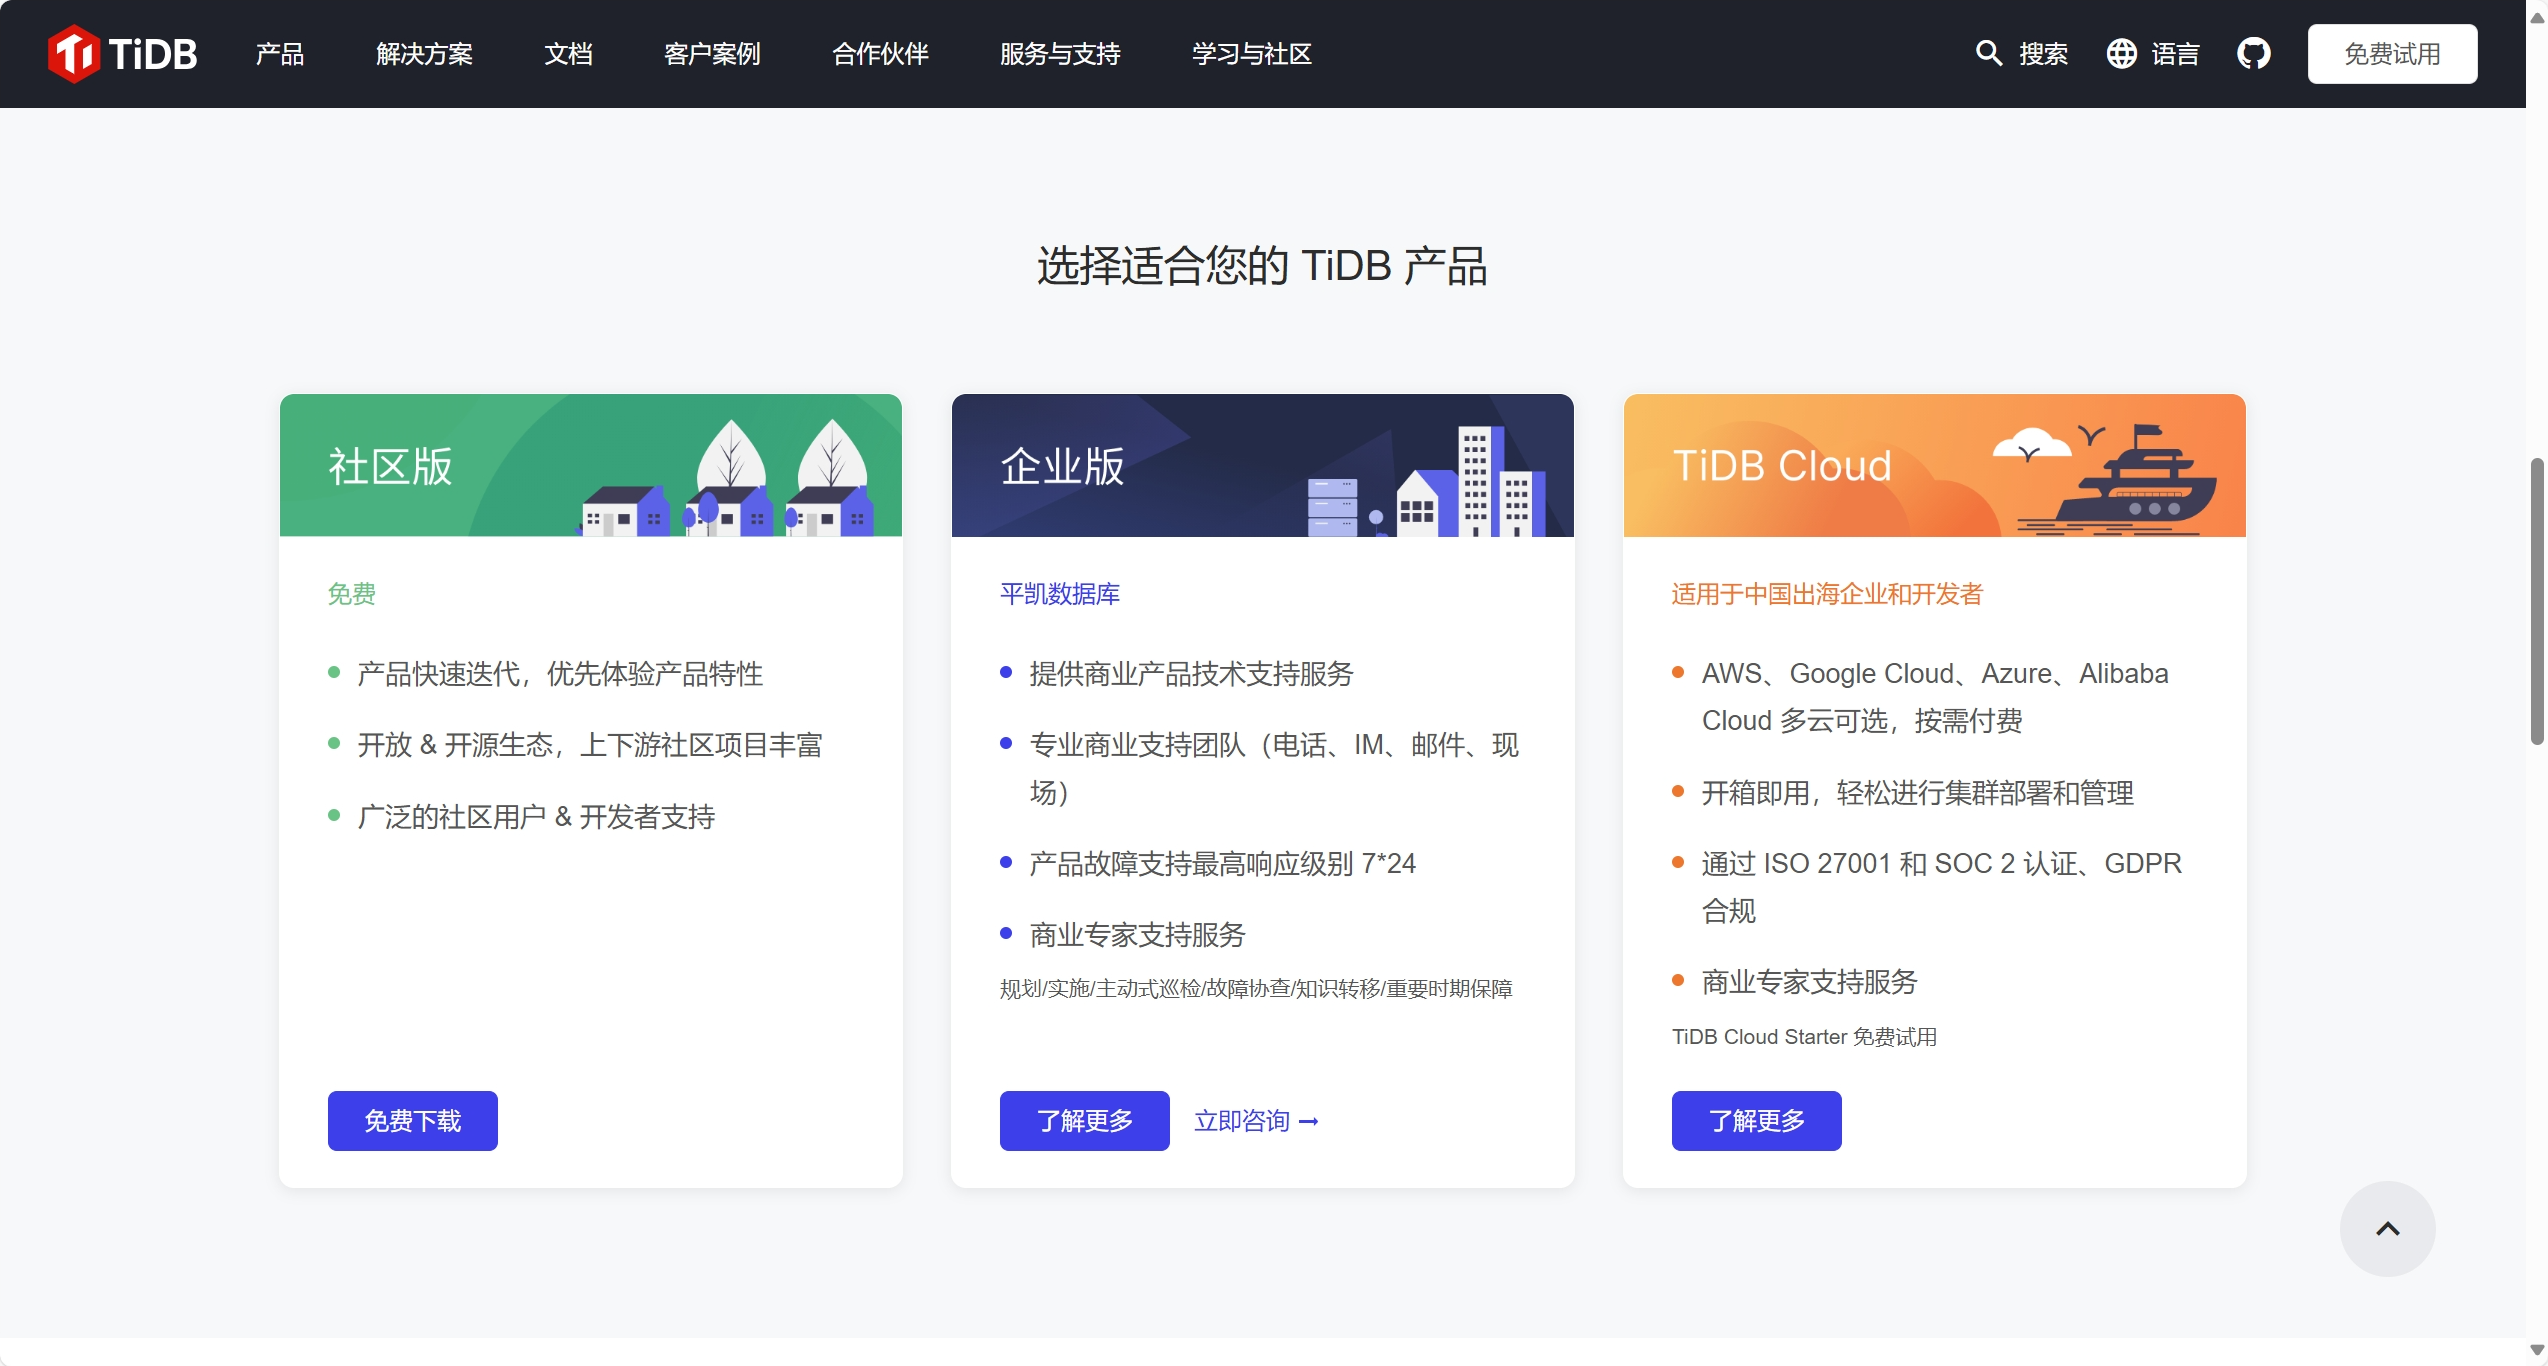The image size is (2548, 1366).
Task: Click the TiDB Cloud Starter 免费试用 text
Action: click(1804, 1037)
